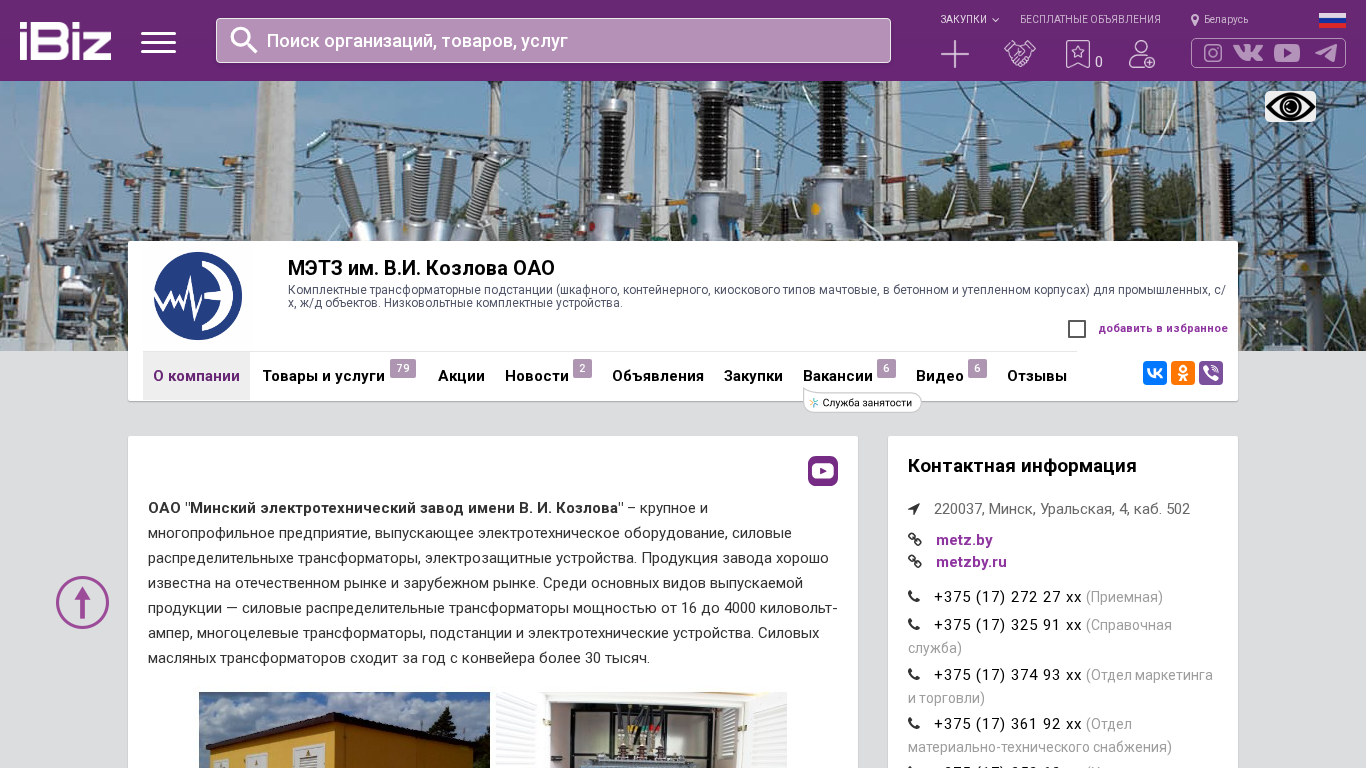Click the location pin next to Беларусь
The image size is (1366, 768).
tap(1195, 20)
